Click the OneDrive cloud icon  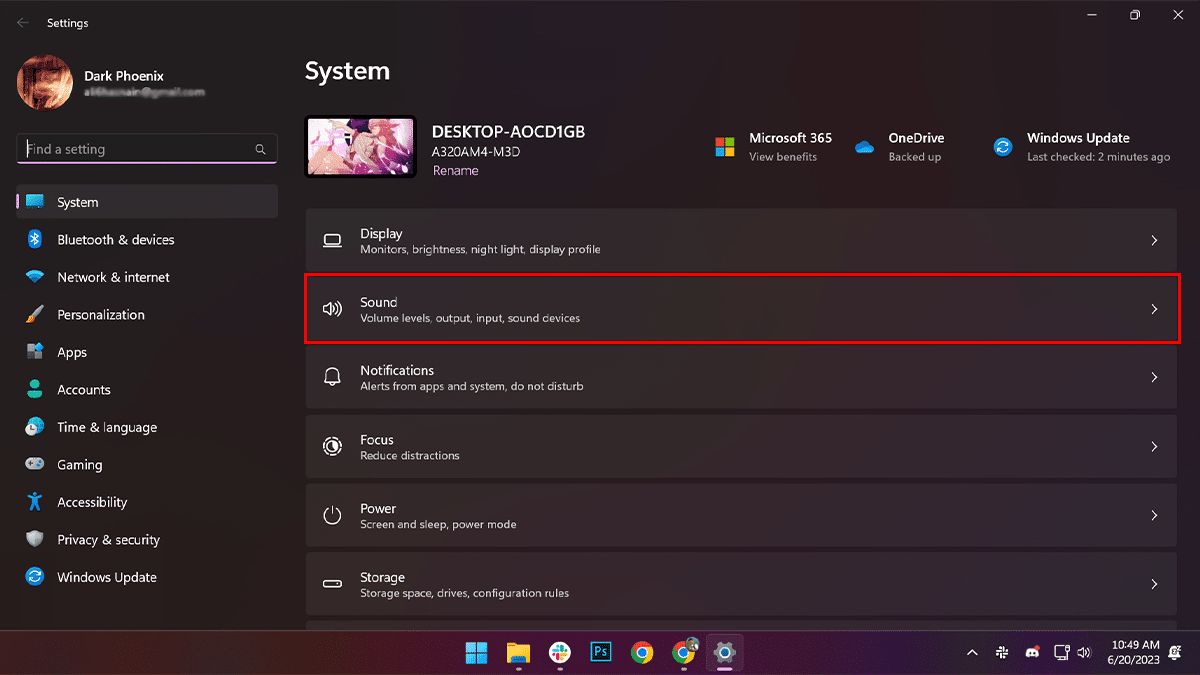pyautogui.click(x=863, y=146)
